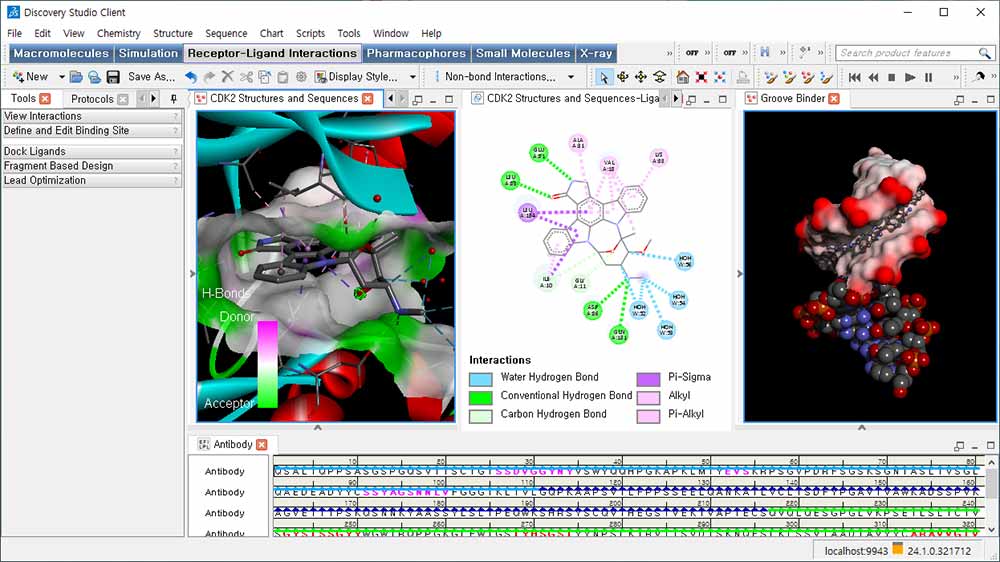Activate the Translate move tool
The height and width of the screenshot is (562, 1000).
click(x=641, y=77)
